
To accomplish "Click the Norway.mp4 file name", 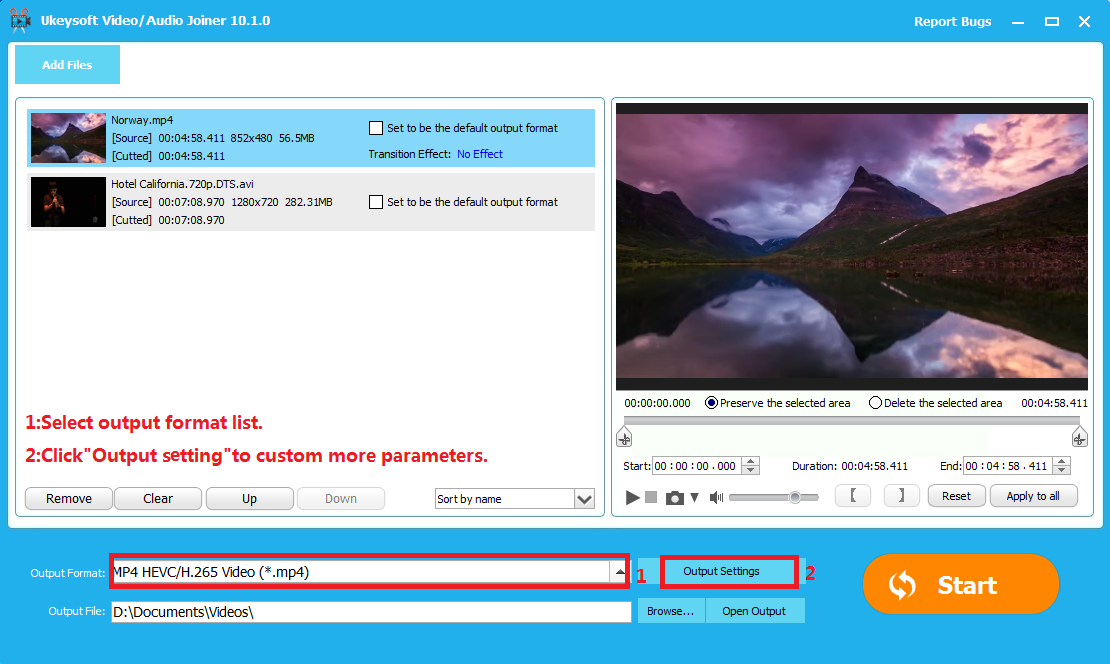I will (x=142, y=120).
